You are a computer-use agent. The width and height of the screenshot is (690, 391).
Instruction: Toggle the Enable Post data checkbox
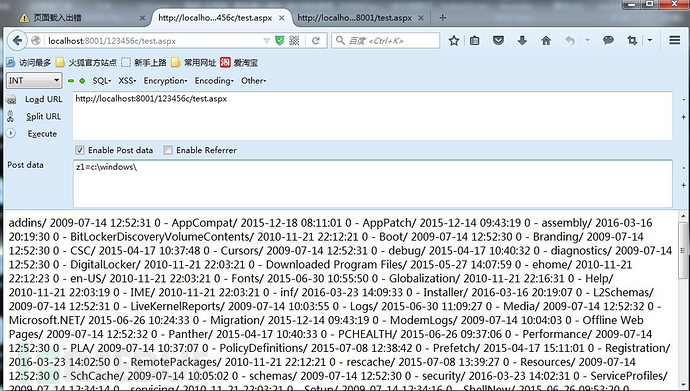coord(80,150)
